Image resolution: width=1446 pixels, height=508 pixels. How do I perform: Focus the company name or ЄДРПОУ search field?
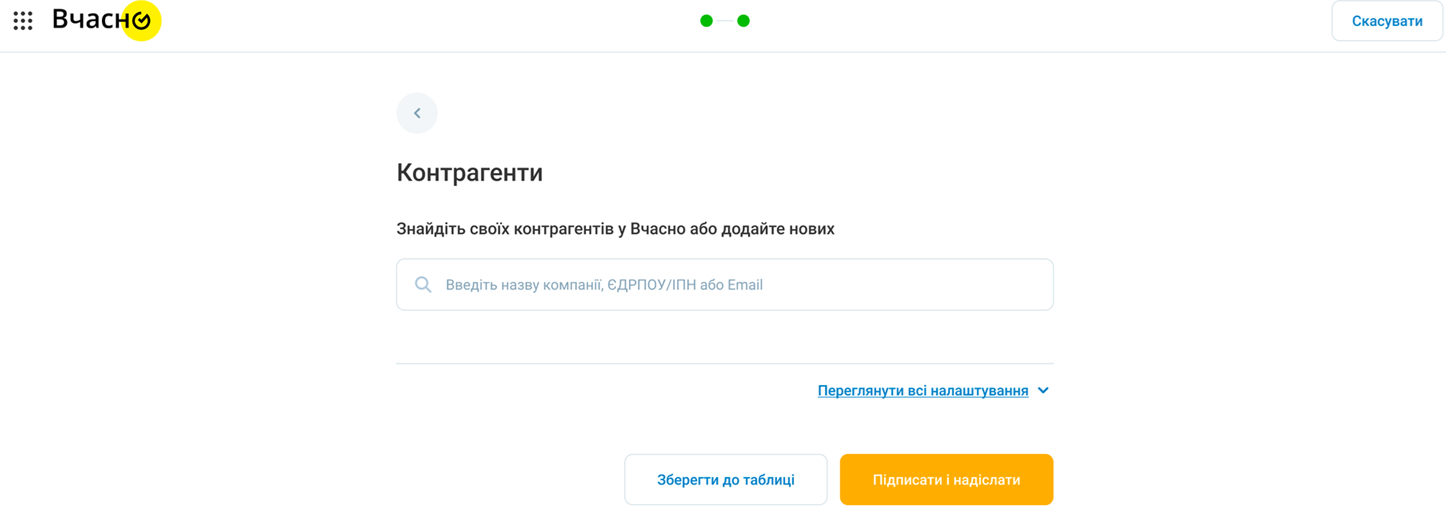tap(725, 285)
